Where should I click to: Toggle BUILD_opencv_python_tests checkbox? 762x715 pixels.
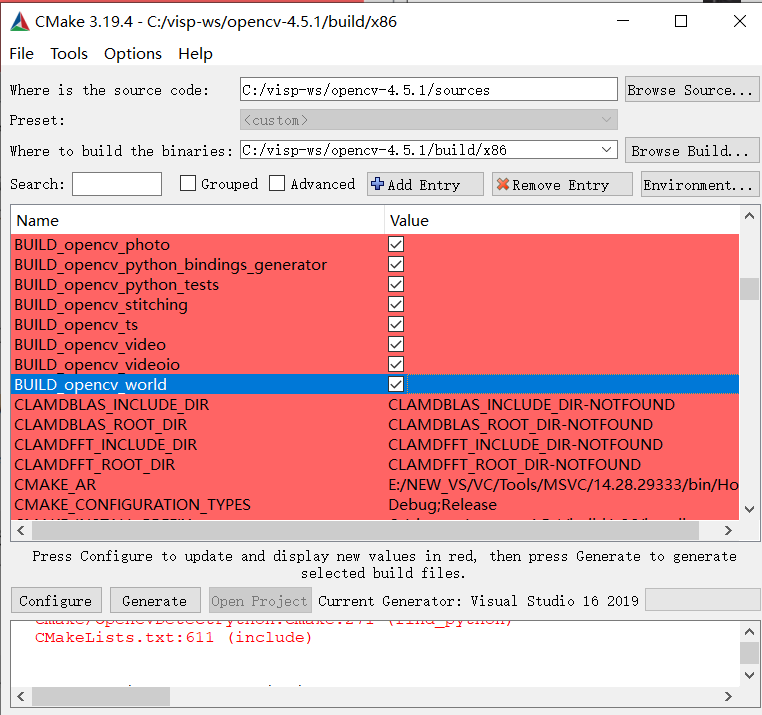tap(396, 284)
